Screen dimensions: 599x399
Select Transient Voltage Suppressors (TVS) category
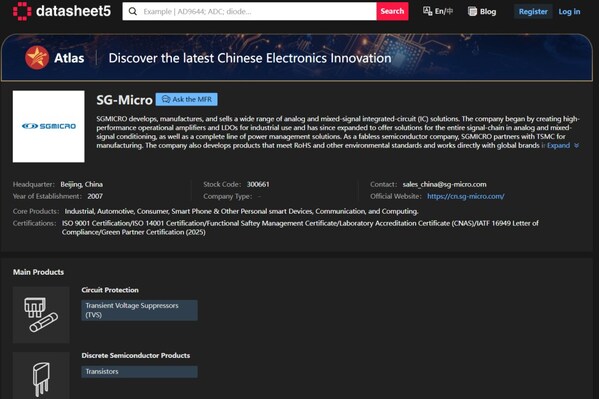coord(139,310)
